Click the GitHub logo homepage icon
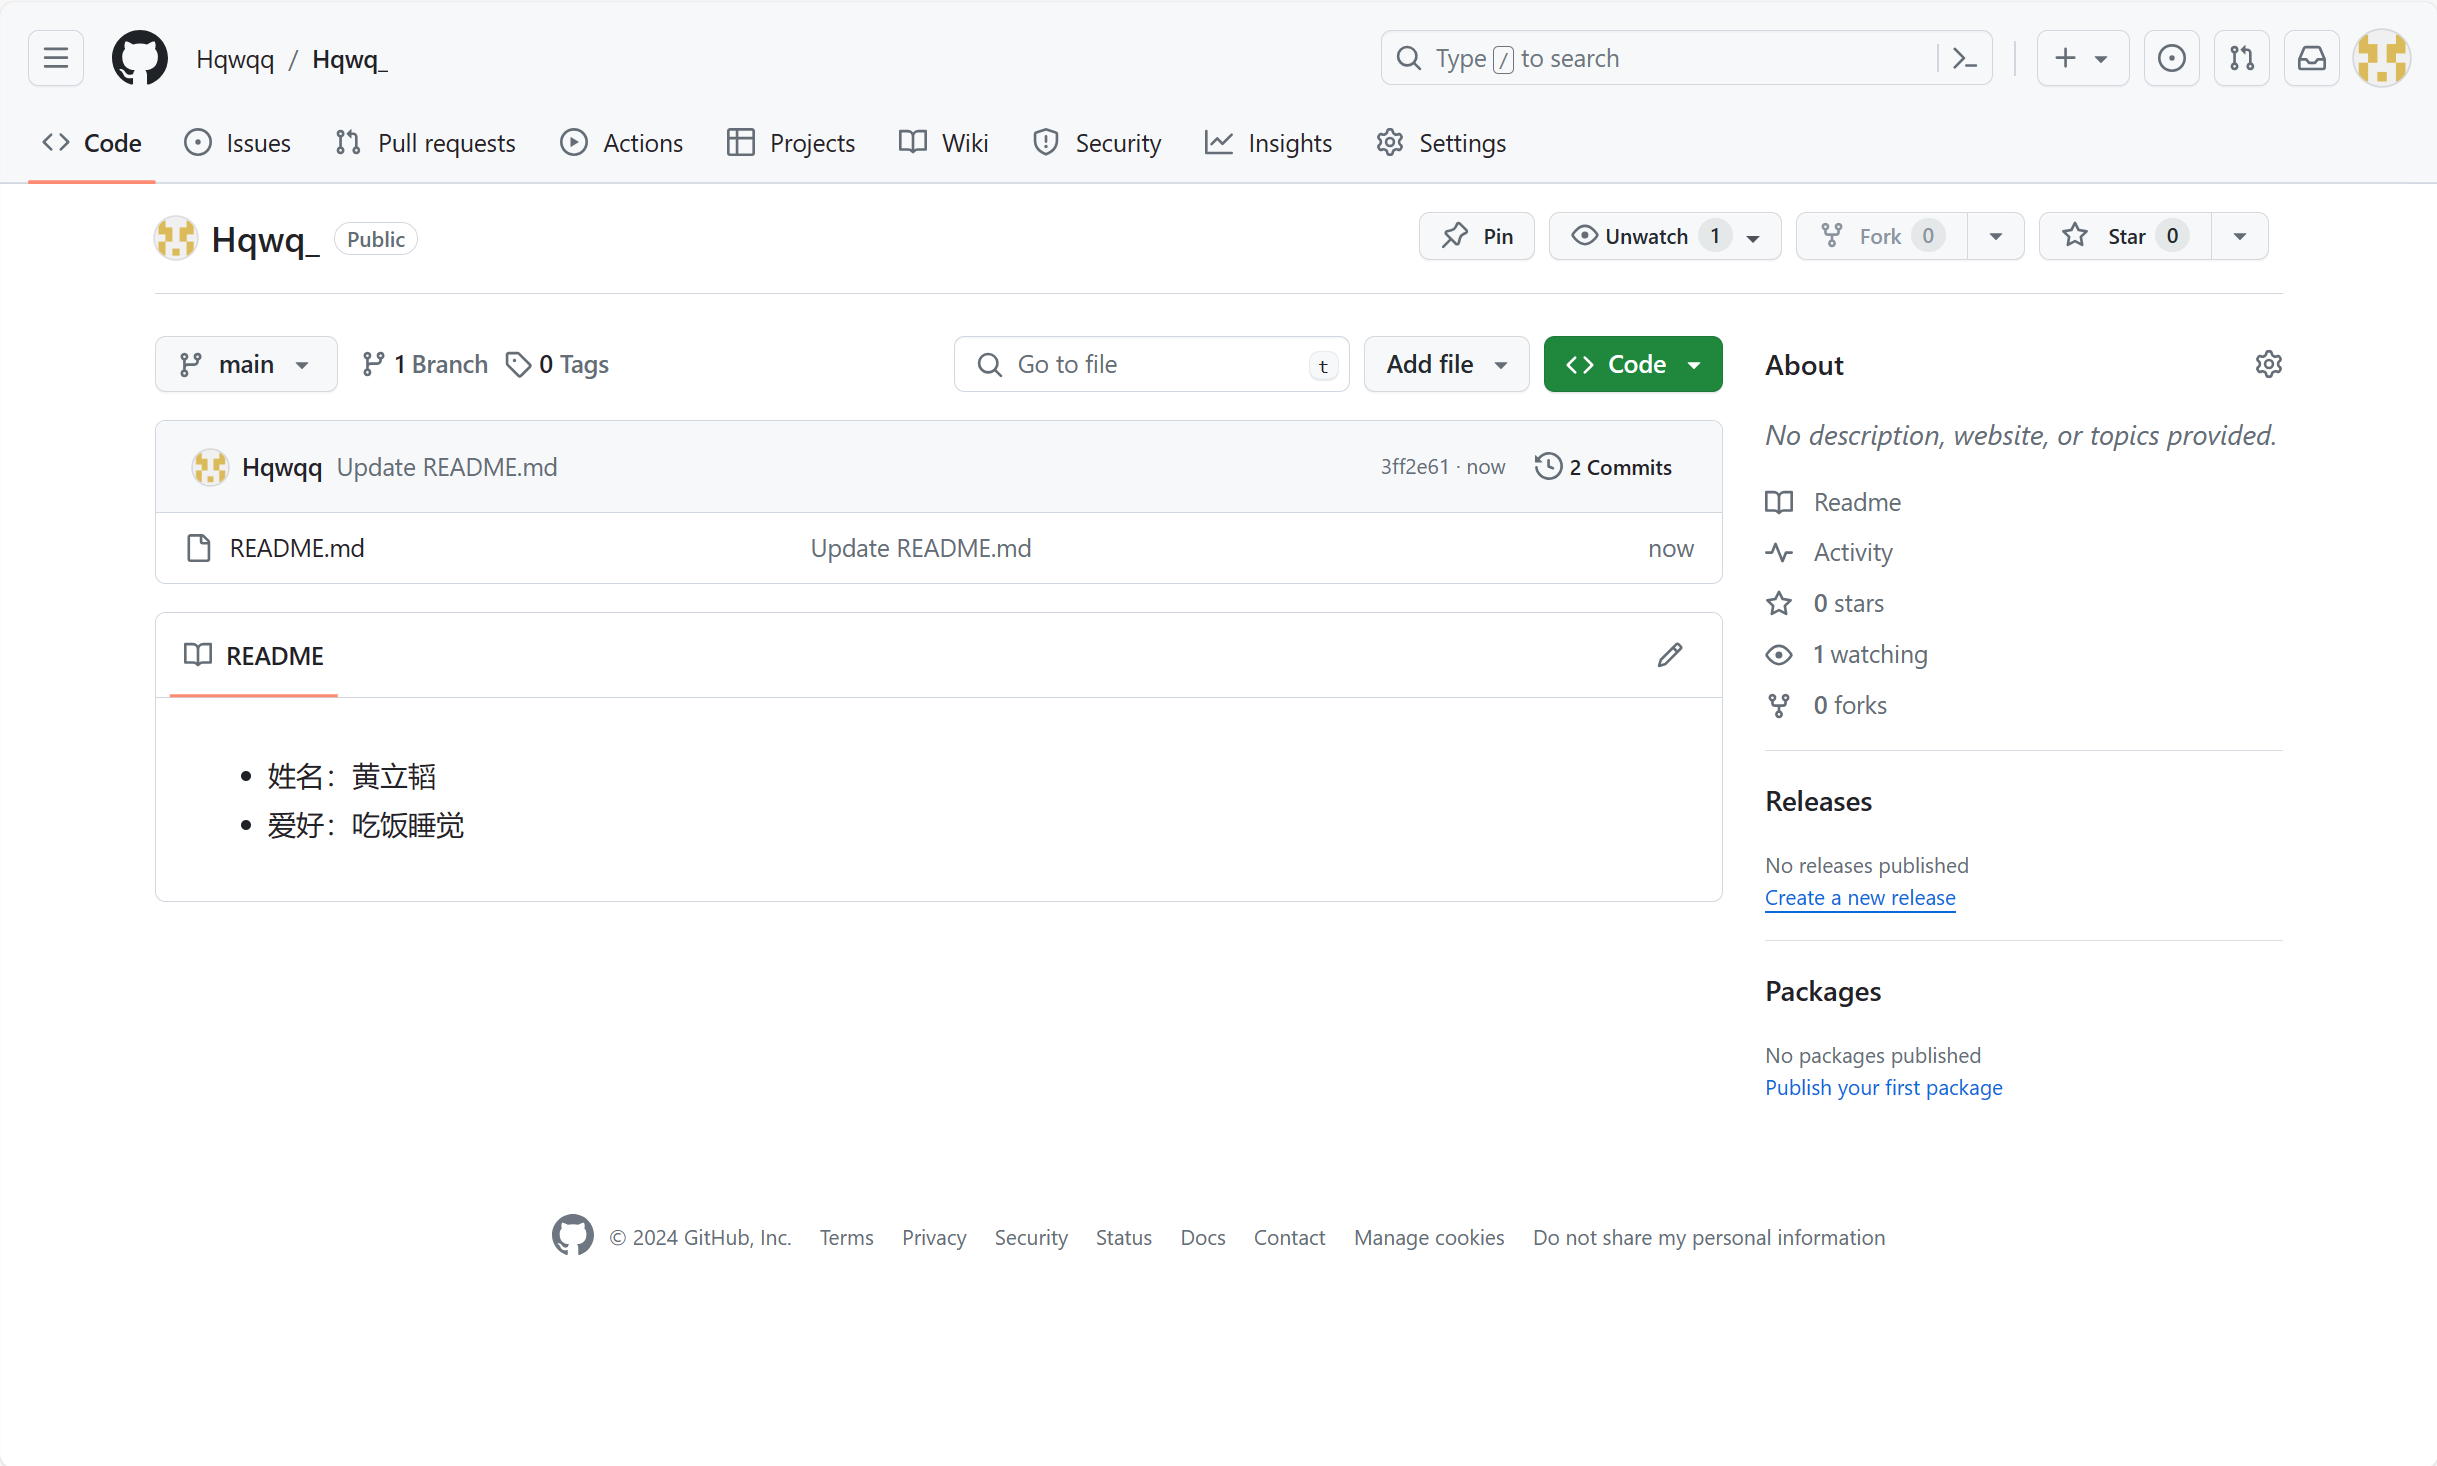This screenshot has width=2437, height=1466. (140, 58)
